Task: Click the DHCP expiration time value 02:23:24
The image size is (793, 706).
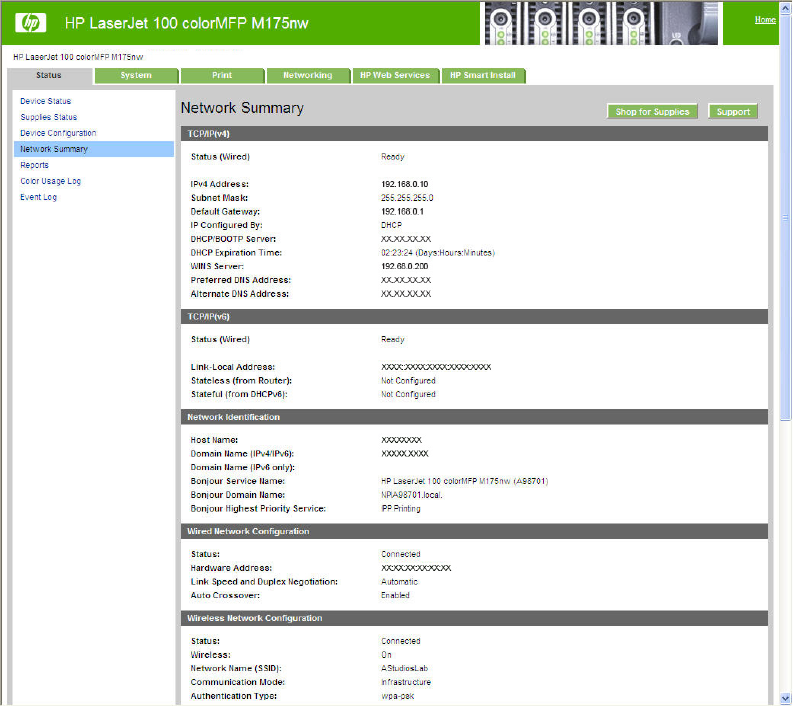Action: tap(438, 253)
